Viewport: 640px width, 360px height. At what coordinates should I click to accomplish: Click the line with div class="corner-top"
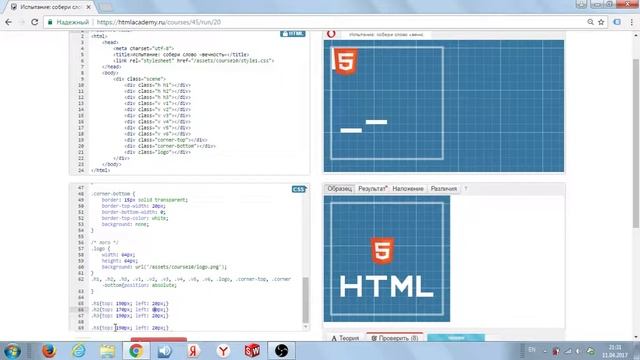(166, 140)
